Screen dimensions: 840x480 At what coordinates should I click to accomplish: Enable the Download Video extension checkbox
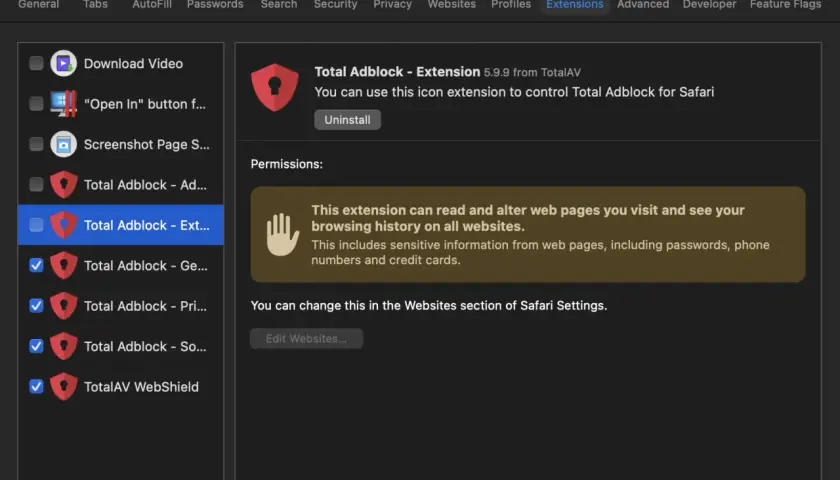coord(36,63)
